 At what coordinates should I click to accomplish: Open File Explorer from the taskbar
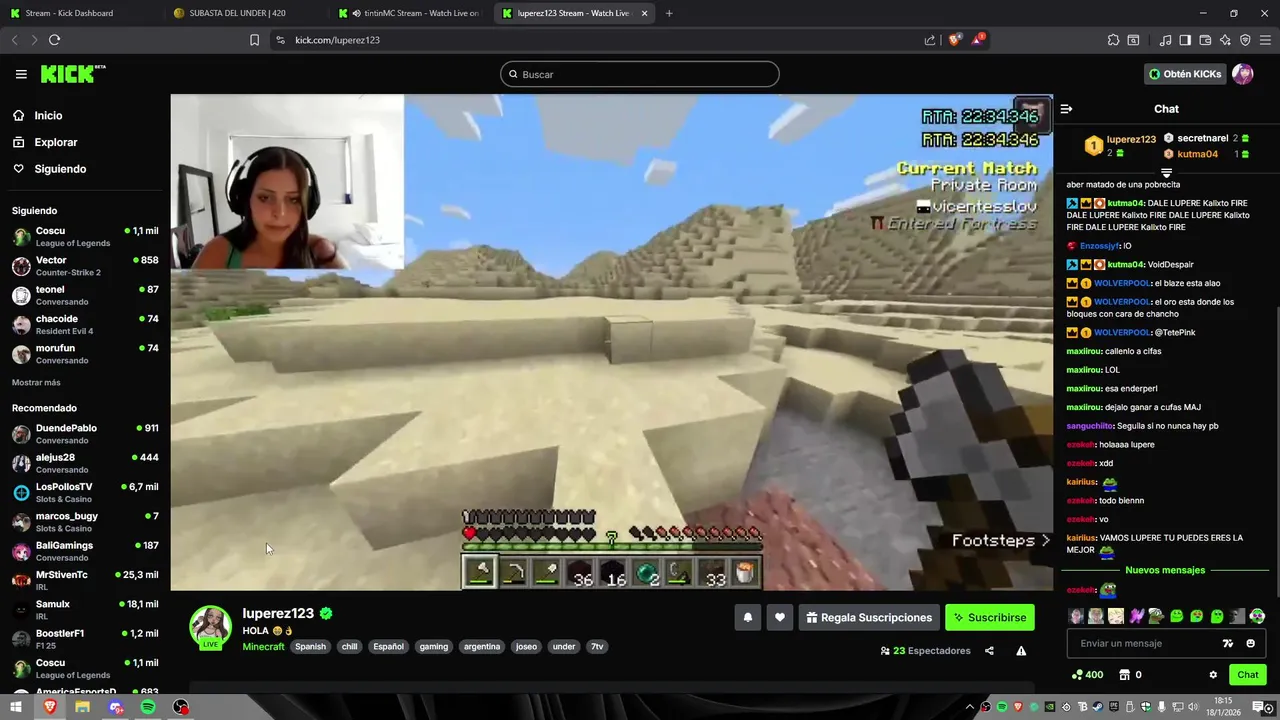coord(82,707)
